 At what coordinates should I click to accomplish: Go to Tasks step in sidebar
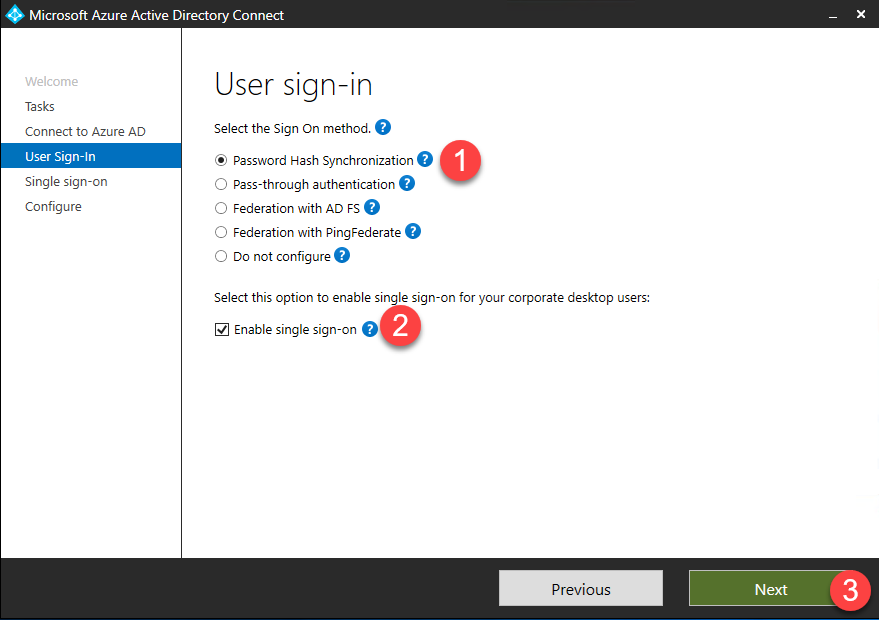point(40,107)
